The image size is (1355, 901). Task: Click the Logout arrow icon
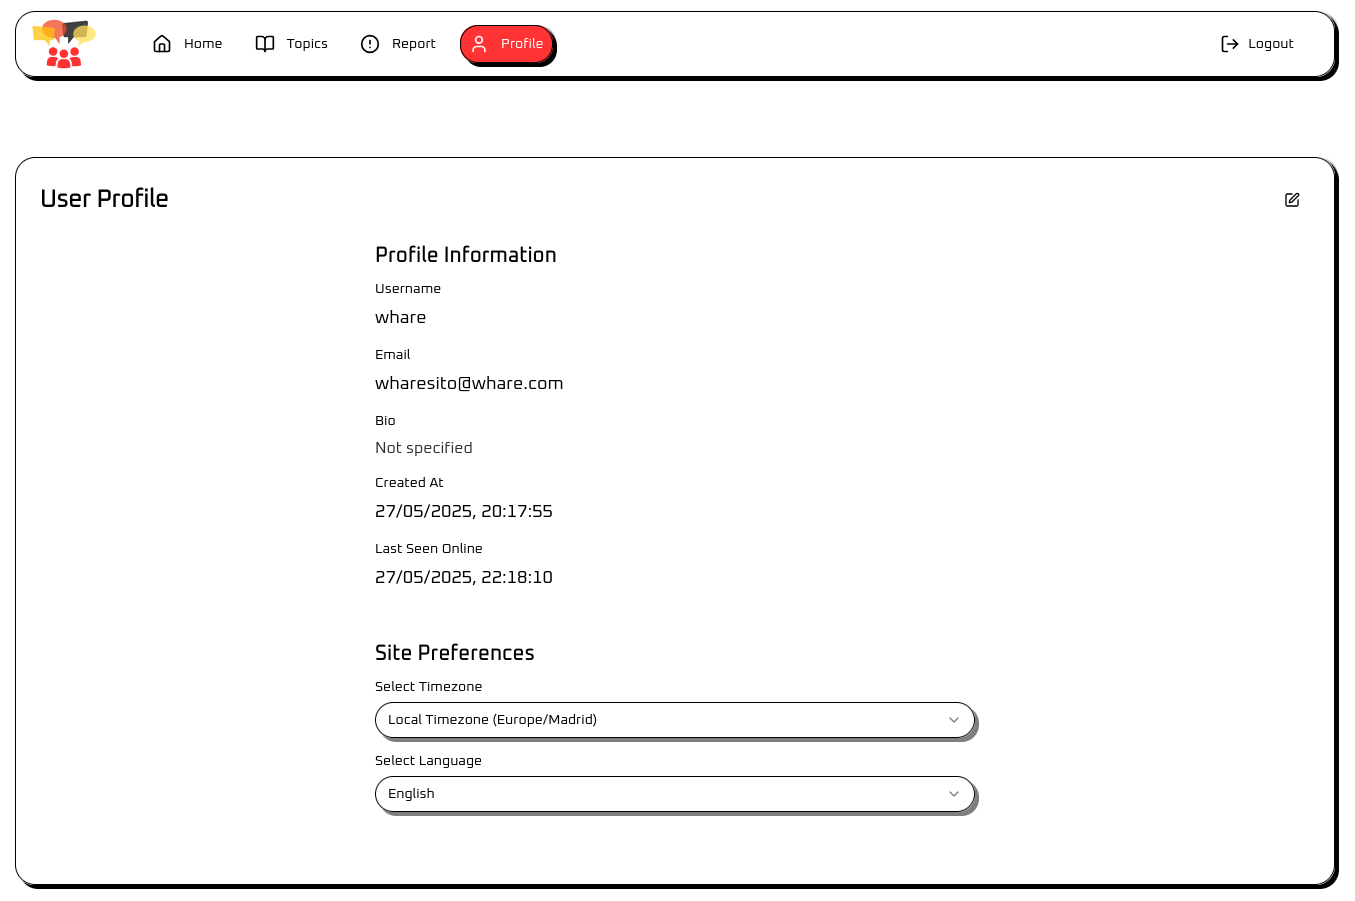[1230, 44]
